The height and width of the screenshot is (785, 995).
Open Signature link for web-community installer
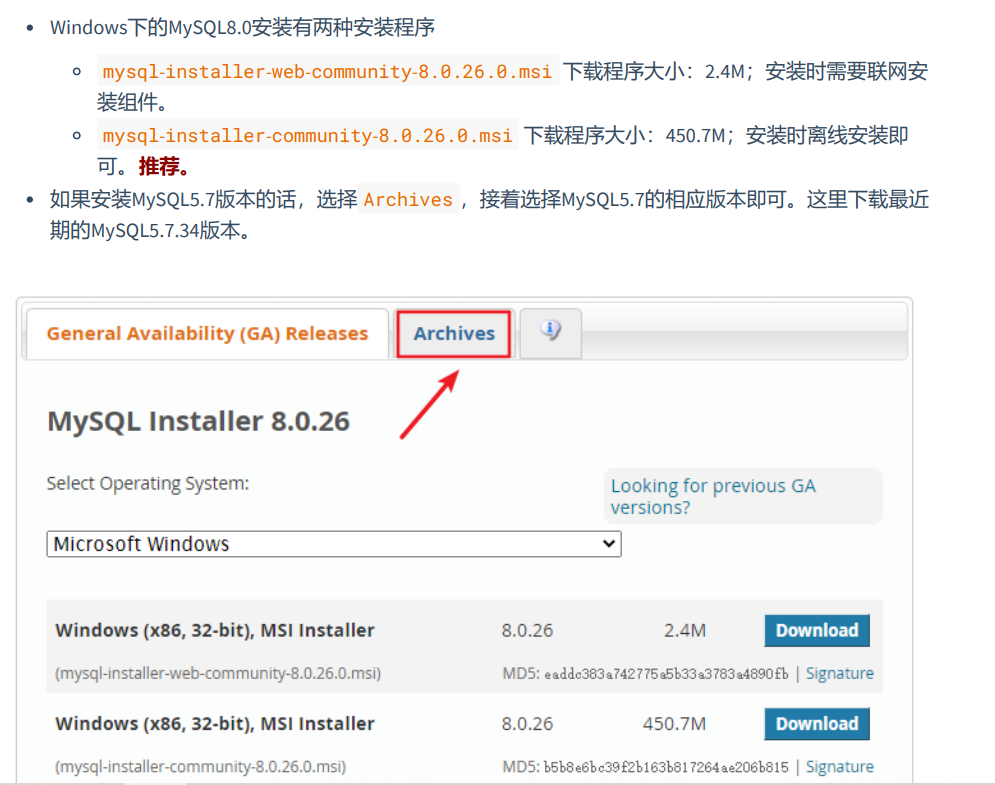coord(840,673)
